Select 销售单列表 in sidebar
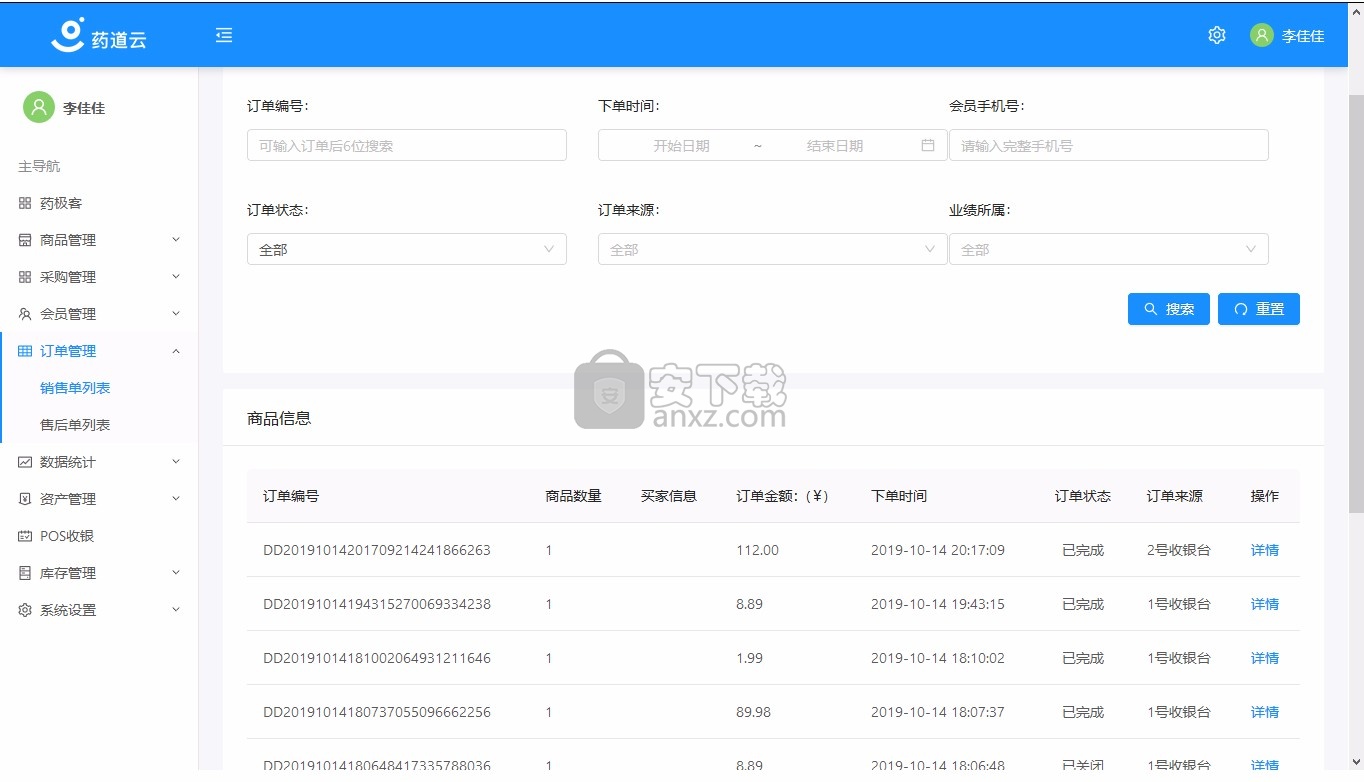The height and width of the screenshot is (782, 1364). click(x=75, y=388)
